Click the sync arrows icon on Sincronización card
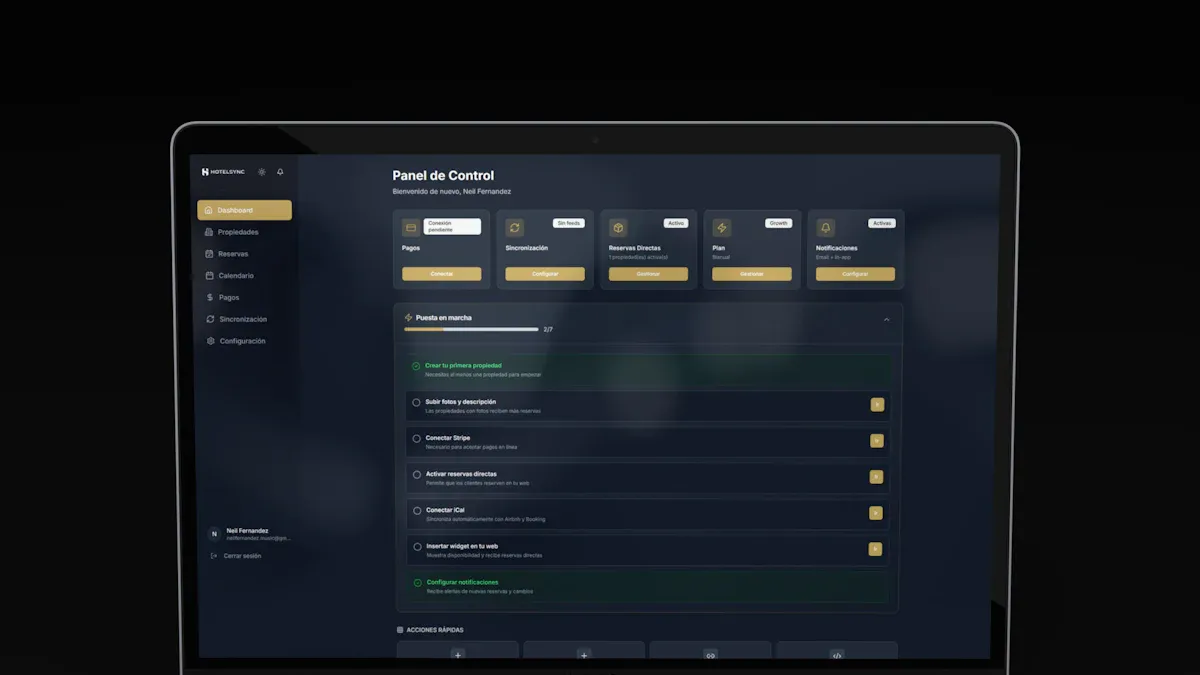The height and width of the screenshot is (675, 1200). point(515,228)
